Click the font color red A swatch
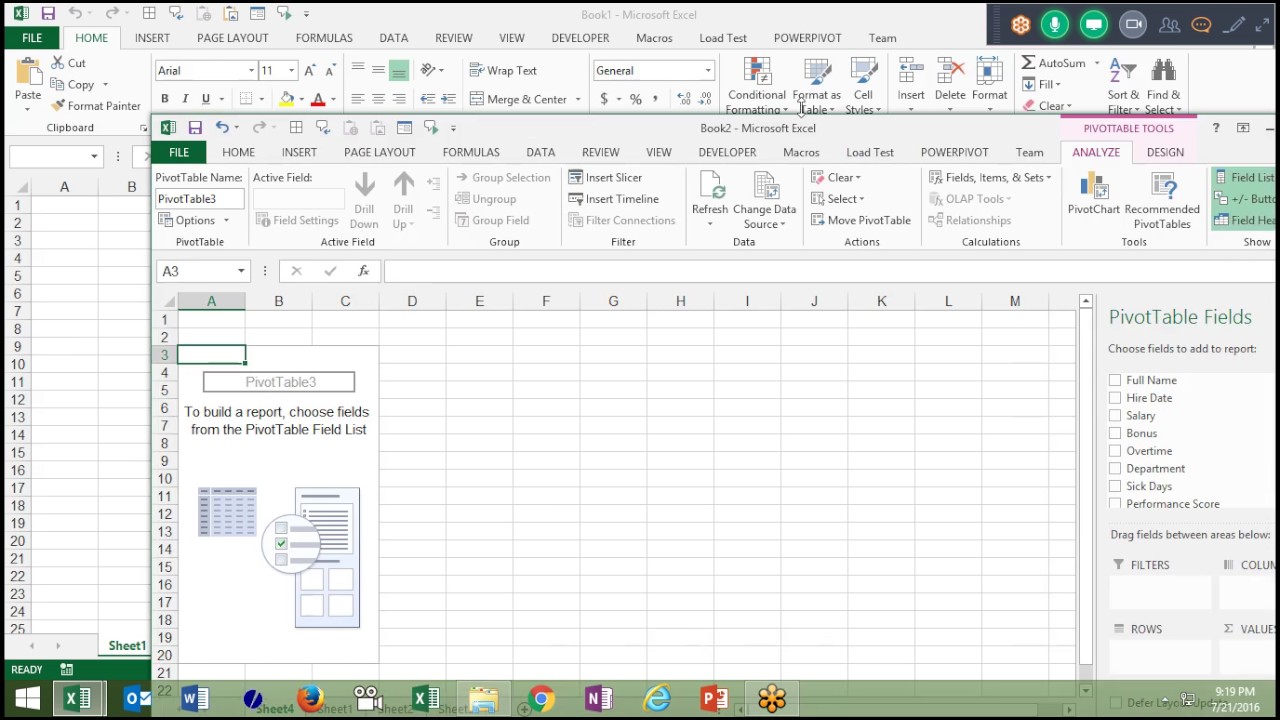 pos(318,99)
